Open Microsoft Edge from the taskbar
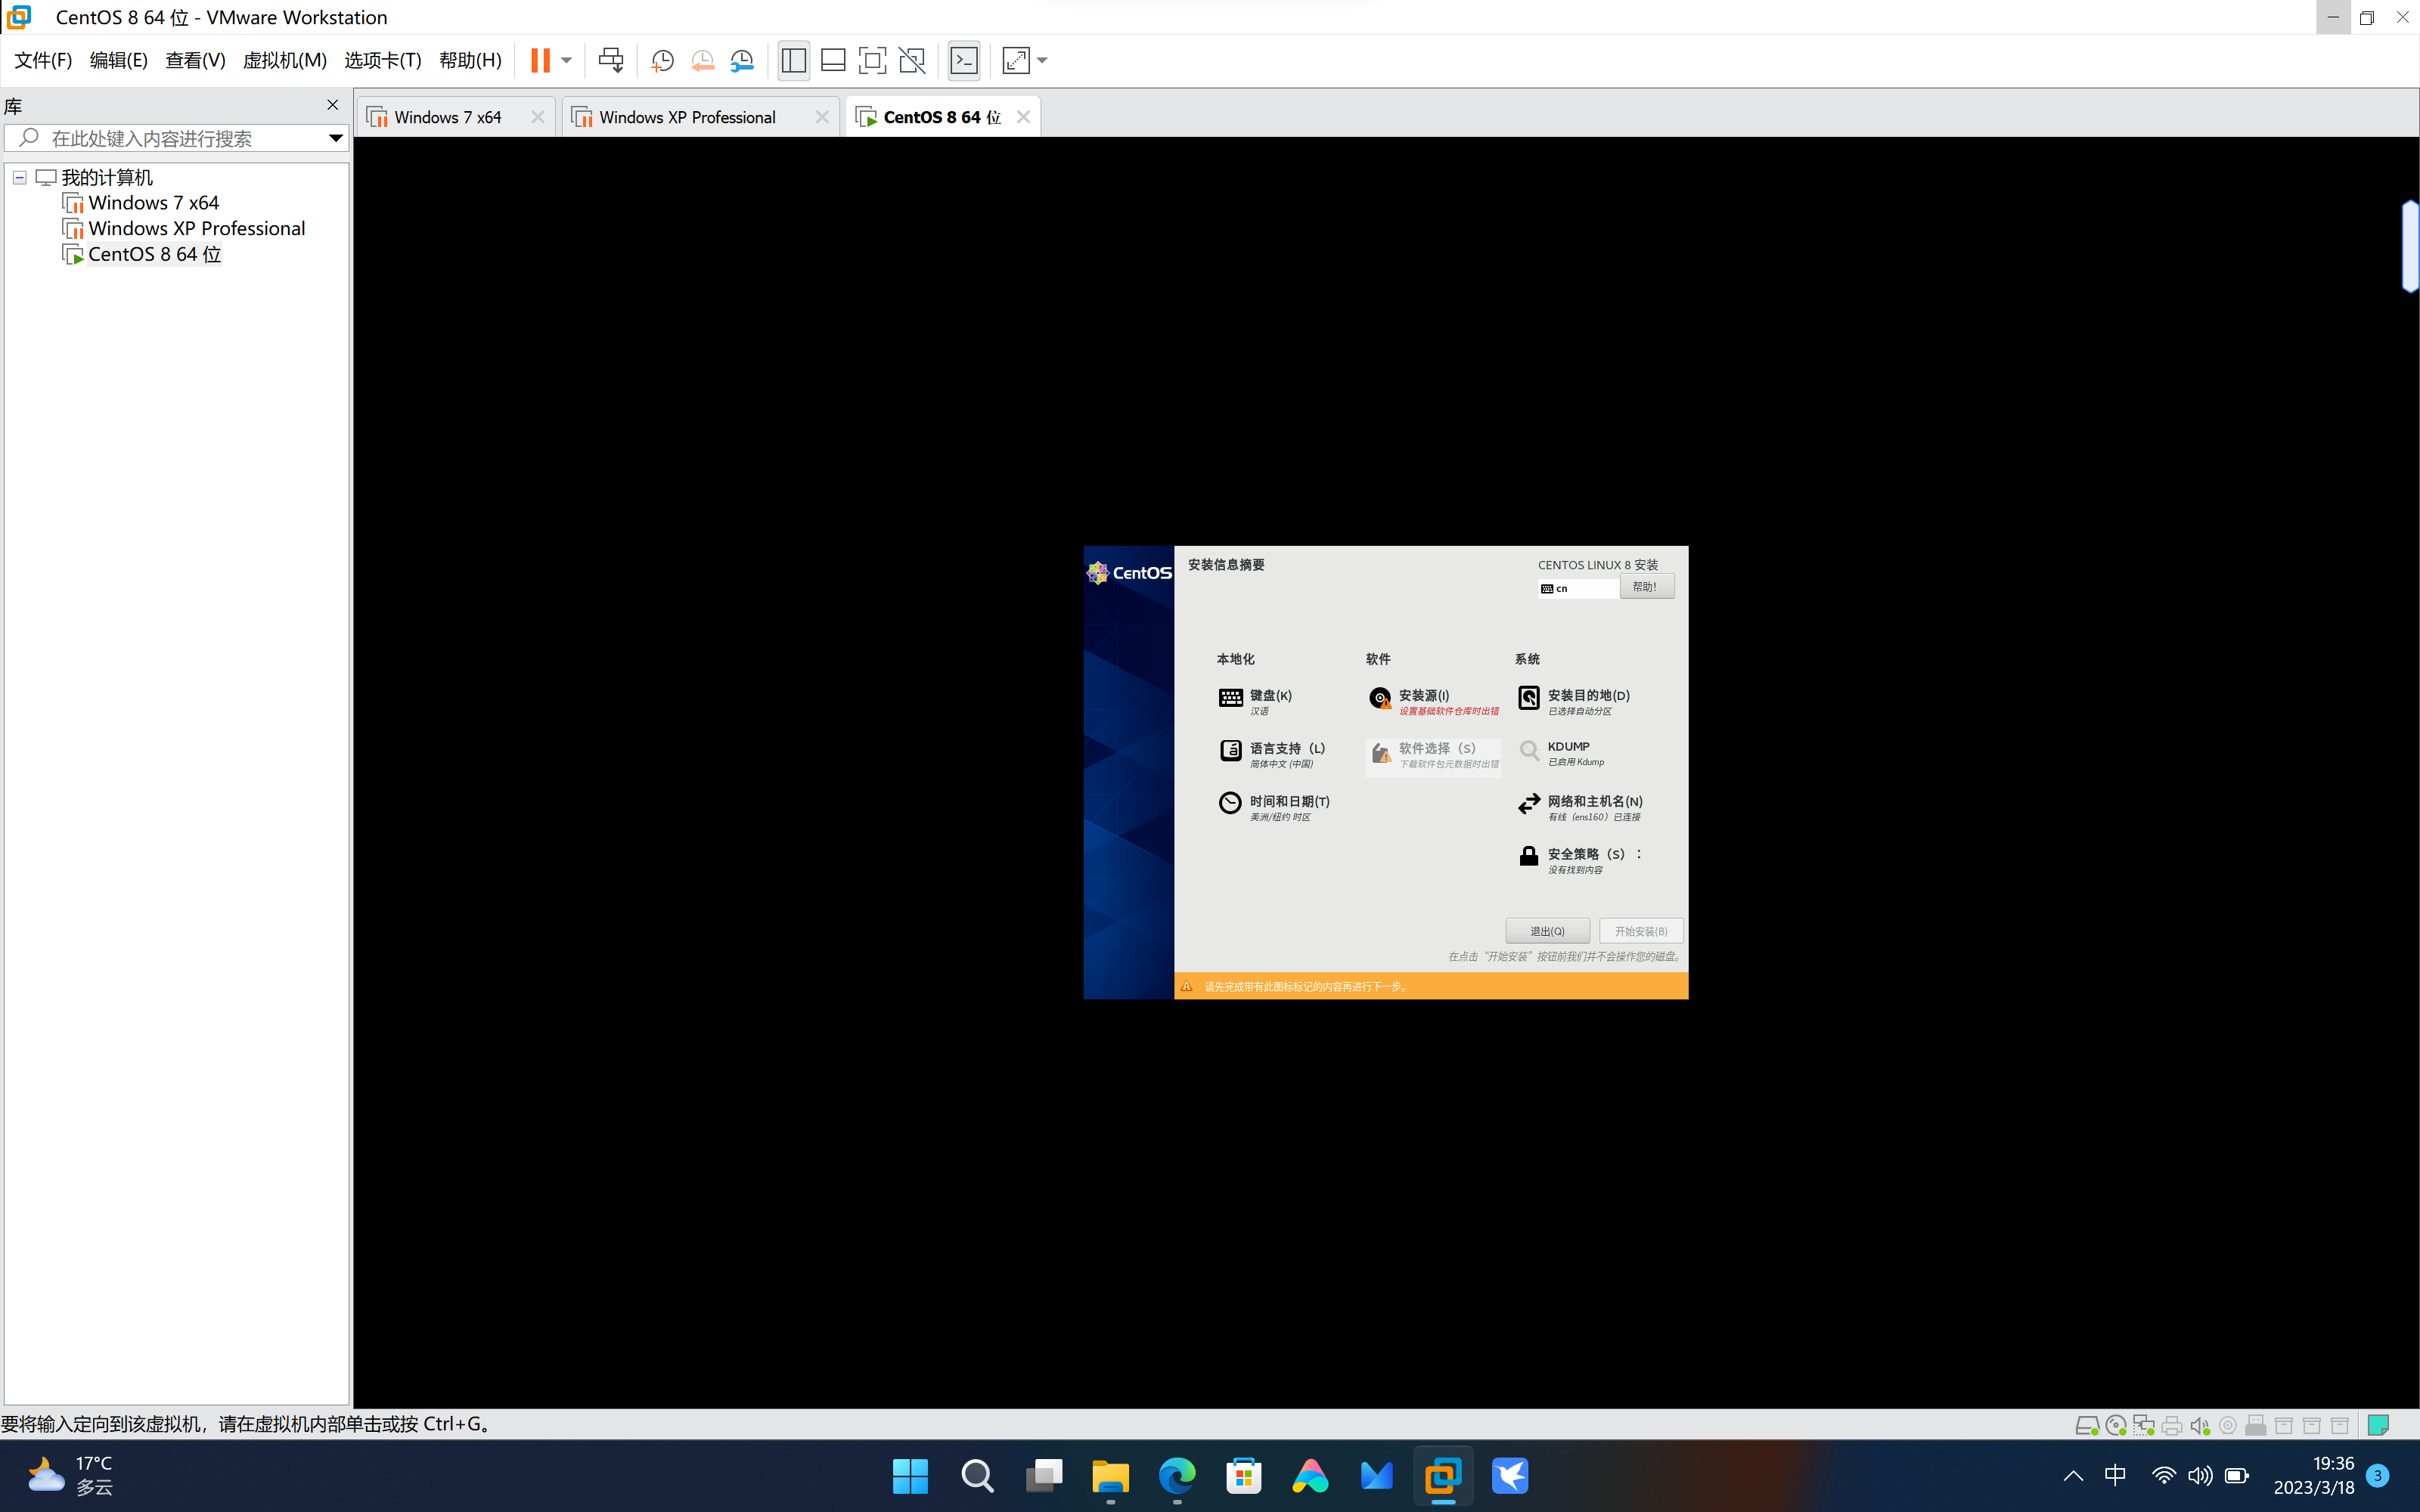Viewport: 2420px width, 1512px height. click(x=1177, y=1476)
